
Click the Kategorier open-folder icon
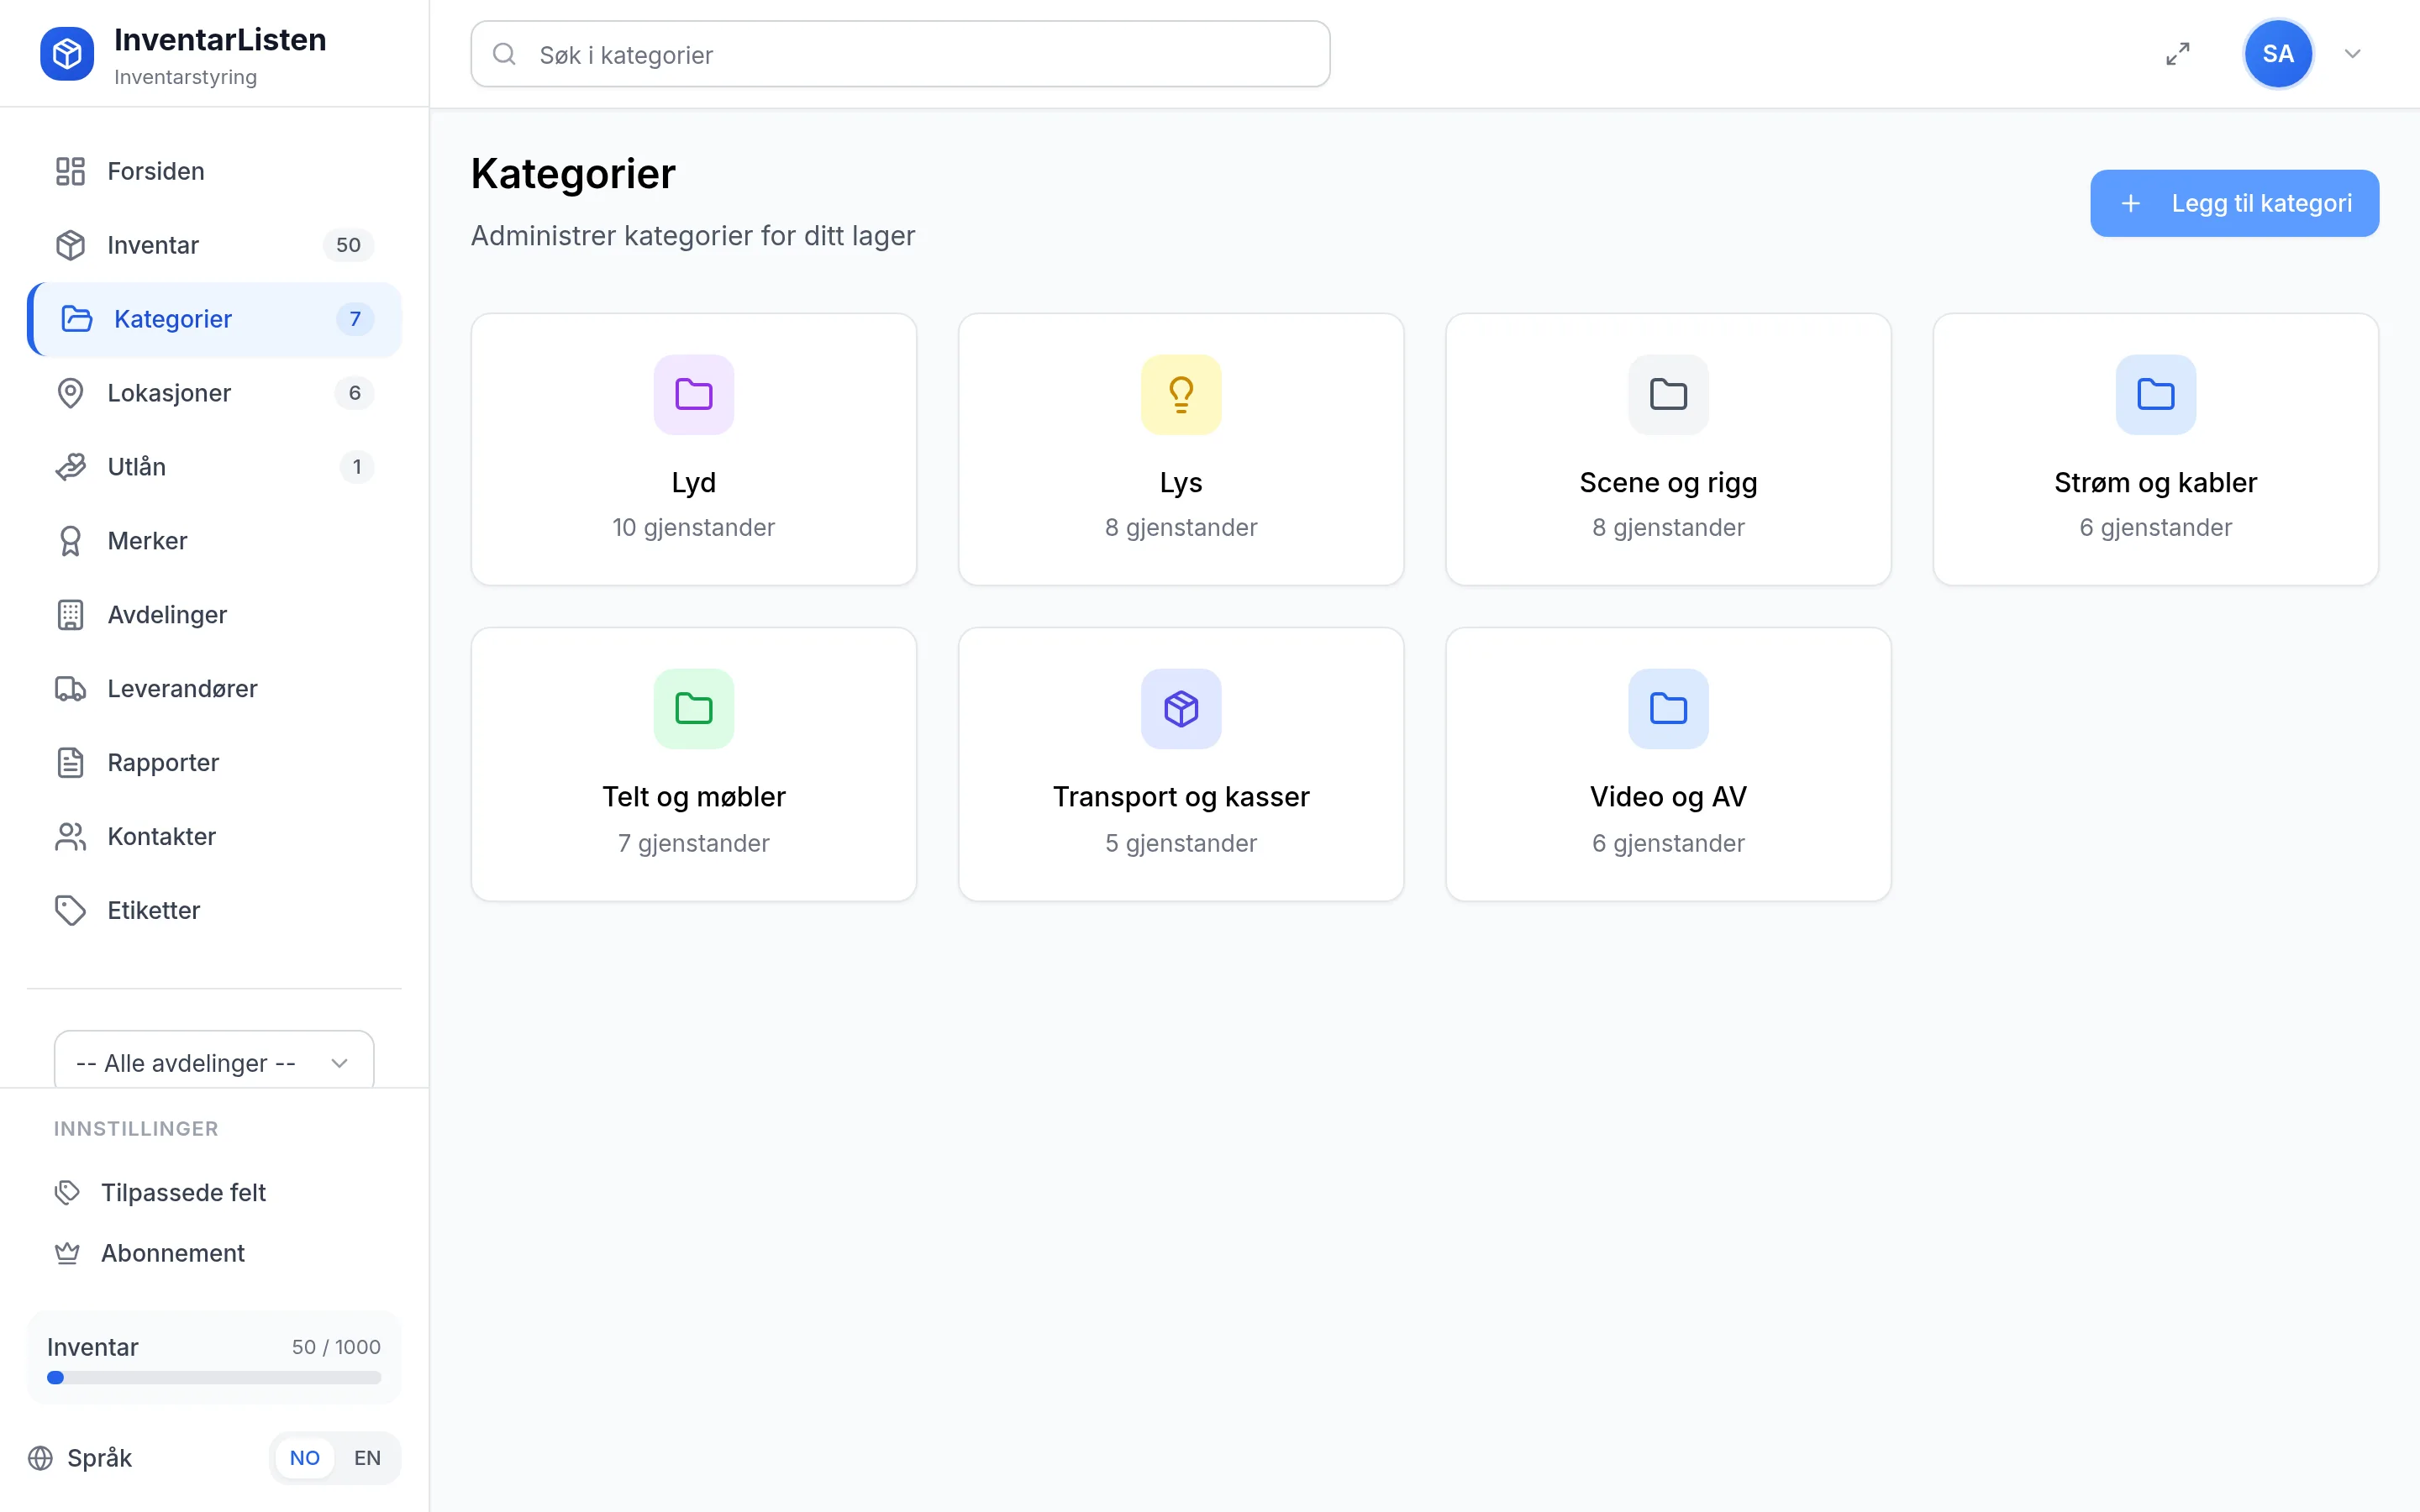[x=77, y=319]
